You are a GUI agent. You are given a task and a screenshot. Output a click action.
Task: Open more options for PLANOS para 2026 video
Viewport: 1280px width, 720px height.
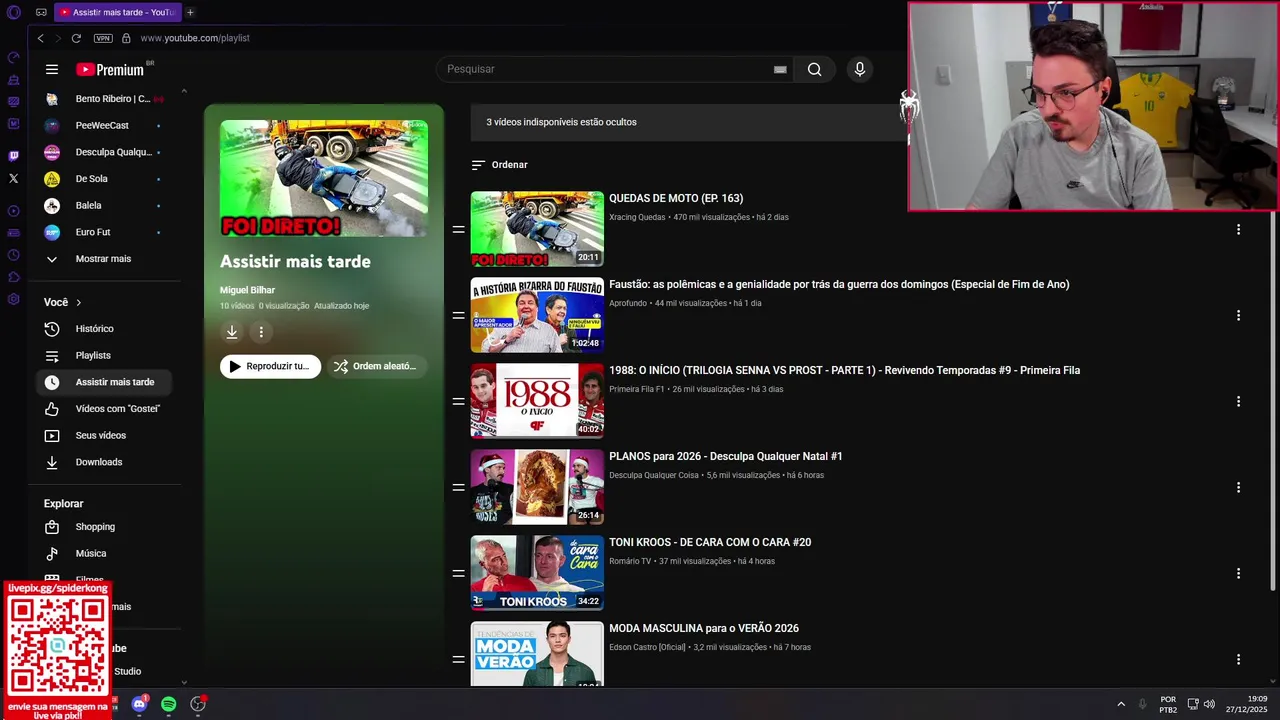click(x=1238, y=487)
